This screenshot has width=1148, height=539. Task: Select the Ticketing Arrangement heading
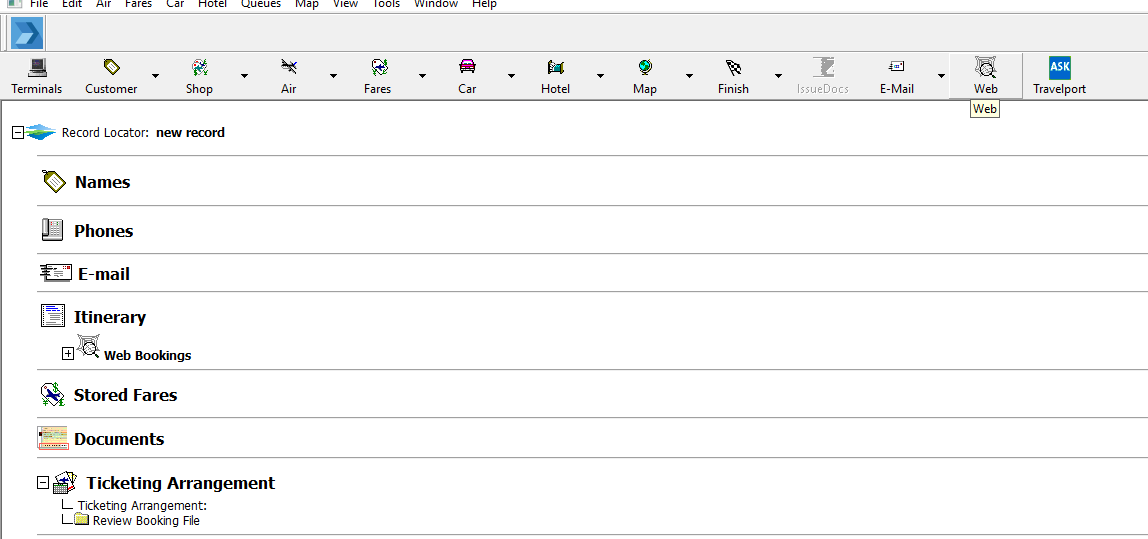pyautogui.click(x=181, y=483)
